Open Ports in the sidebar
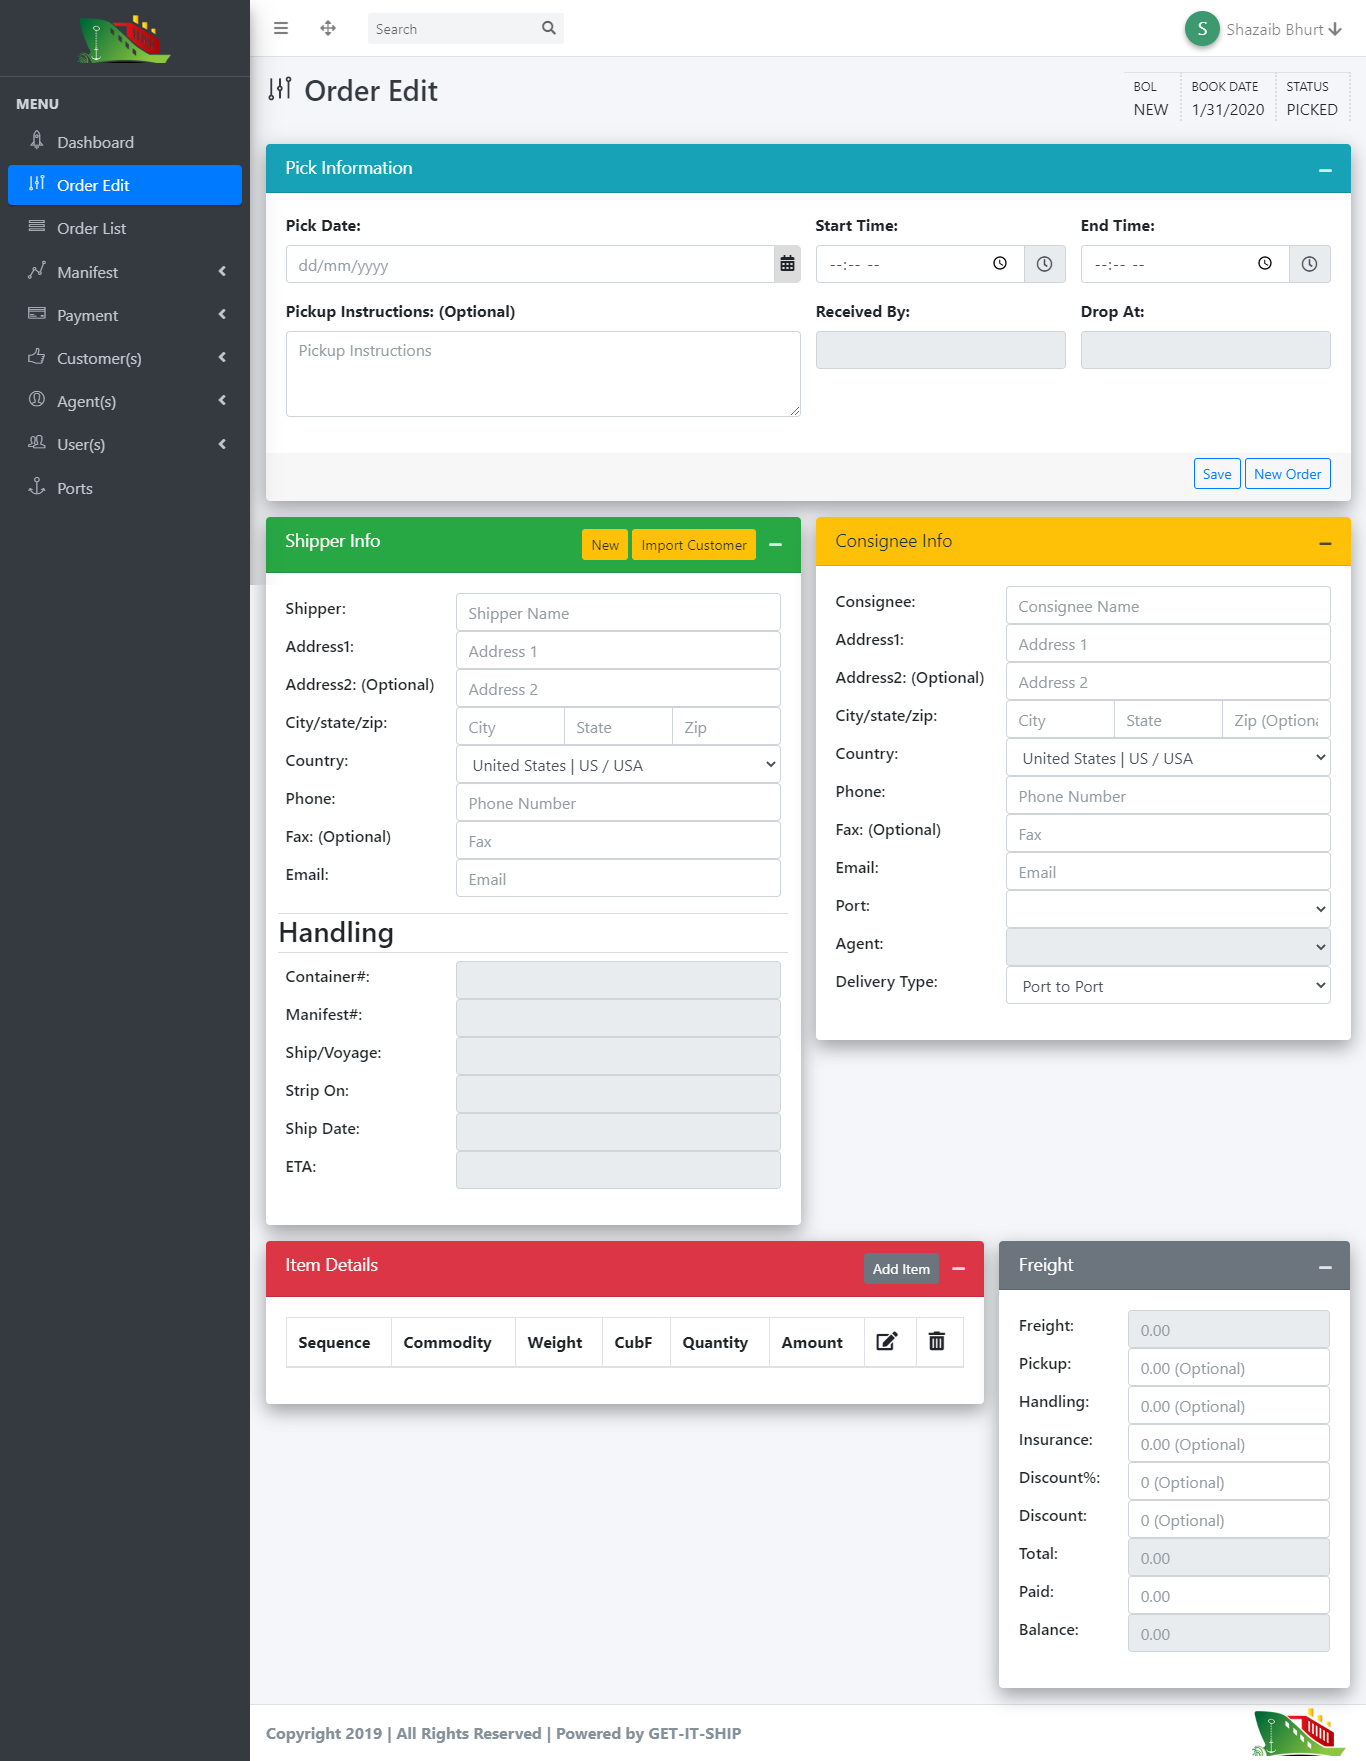Screen dimensions: 1366x1761 (x=125, y=488)
